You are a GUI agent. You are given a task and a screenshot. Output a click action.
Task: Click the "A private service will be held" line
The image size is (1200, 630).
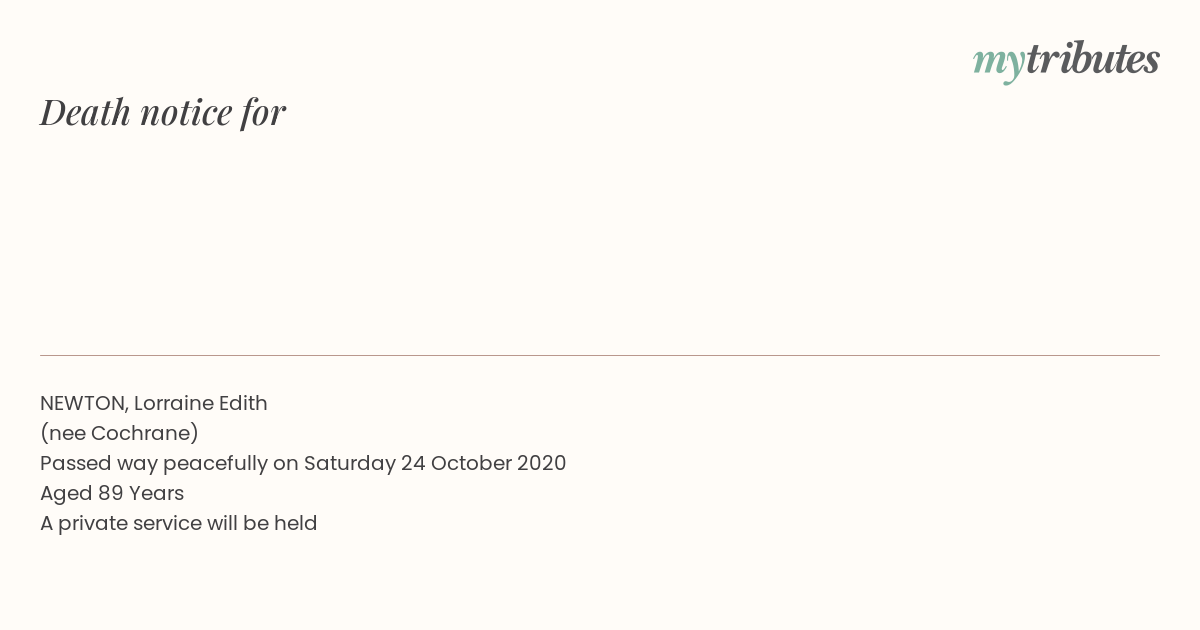tap(179, 523)
